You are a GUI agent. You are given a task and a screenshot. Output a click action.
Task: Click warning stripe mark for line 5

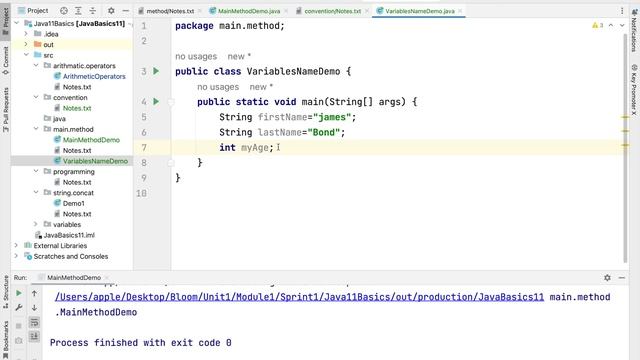point(625,117)
